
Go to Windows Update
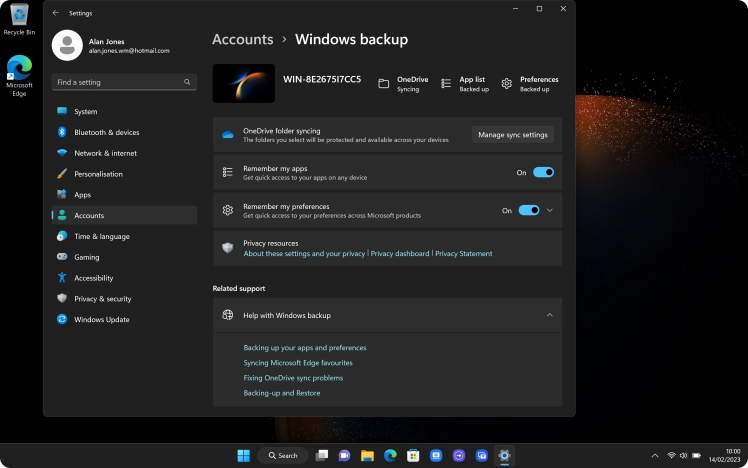(124, 320)
